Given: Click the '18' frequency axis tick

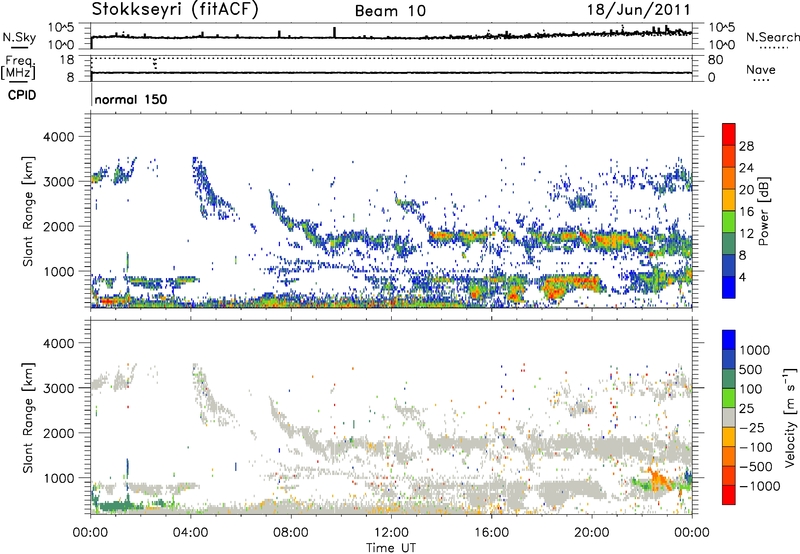Looking at the screenshot, I should click(x=67, y=60).
